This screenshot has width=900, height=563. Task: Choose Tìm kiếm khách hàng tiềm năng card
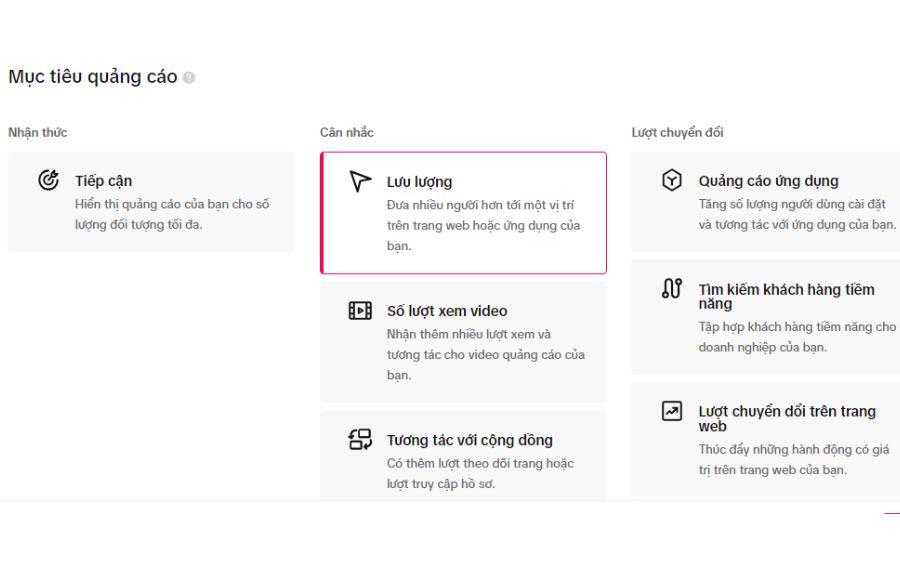click(x=765, y=317)
